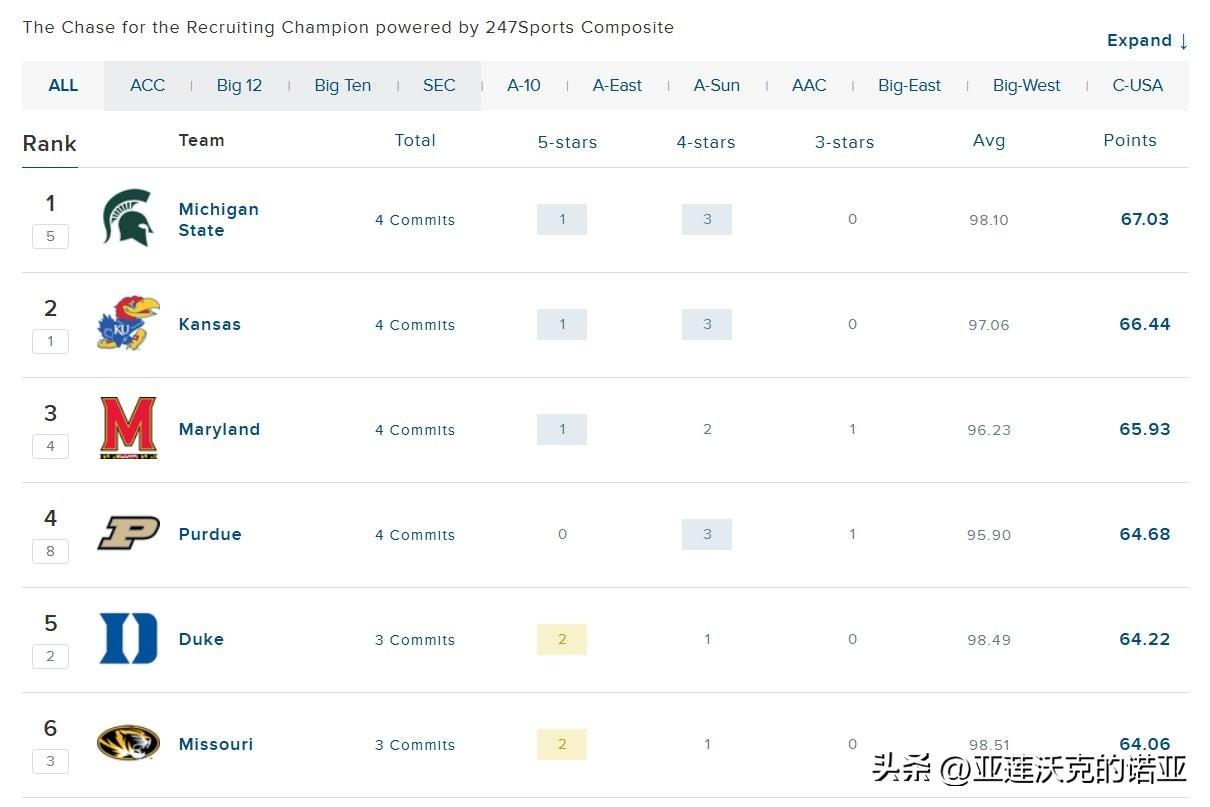The width and height of the screenshot is (1210, 807).
Task: Open Michigan State's 4 Commits link
Action: click(415, 220)
